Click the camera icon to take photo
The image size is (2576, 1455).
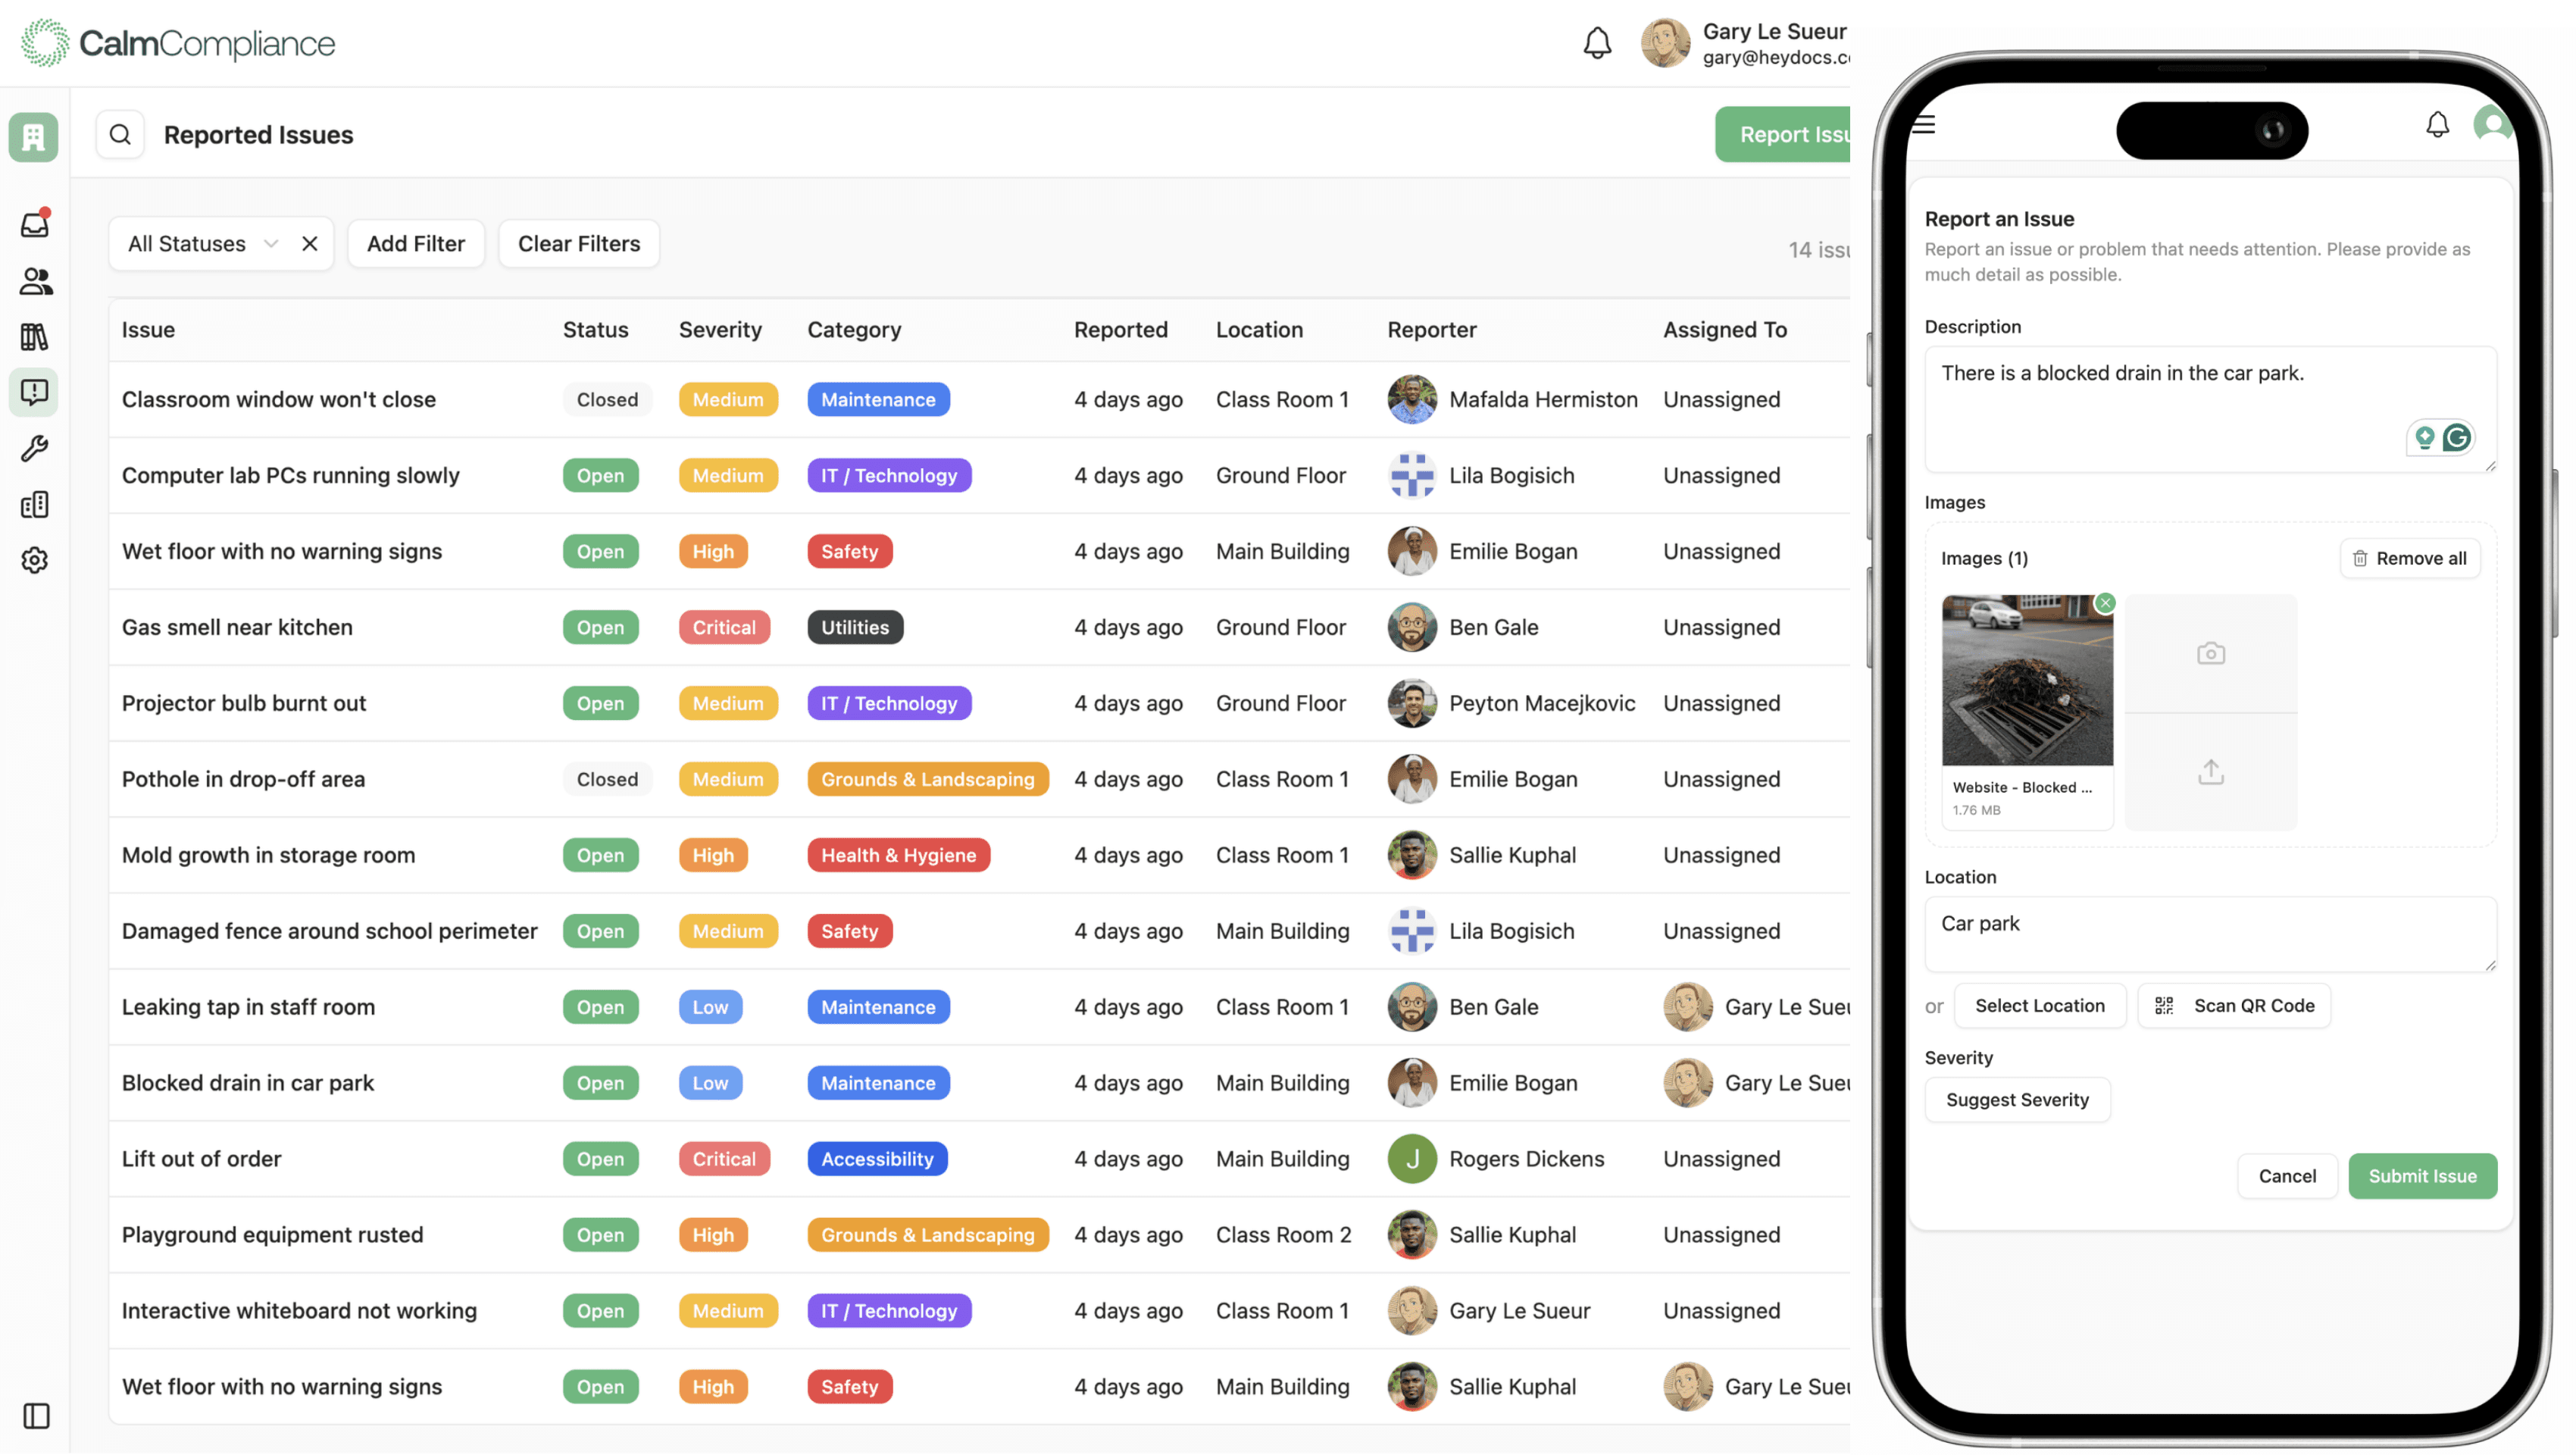pyautogui.click(x=2210, y=654)
